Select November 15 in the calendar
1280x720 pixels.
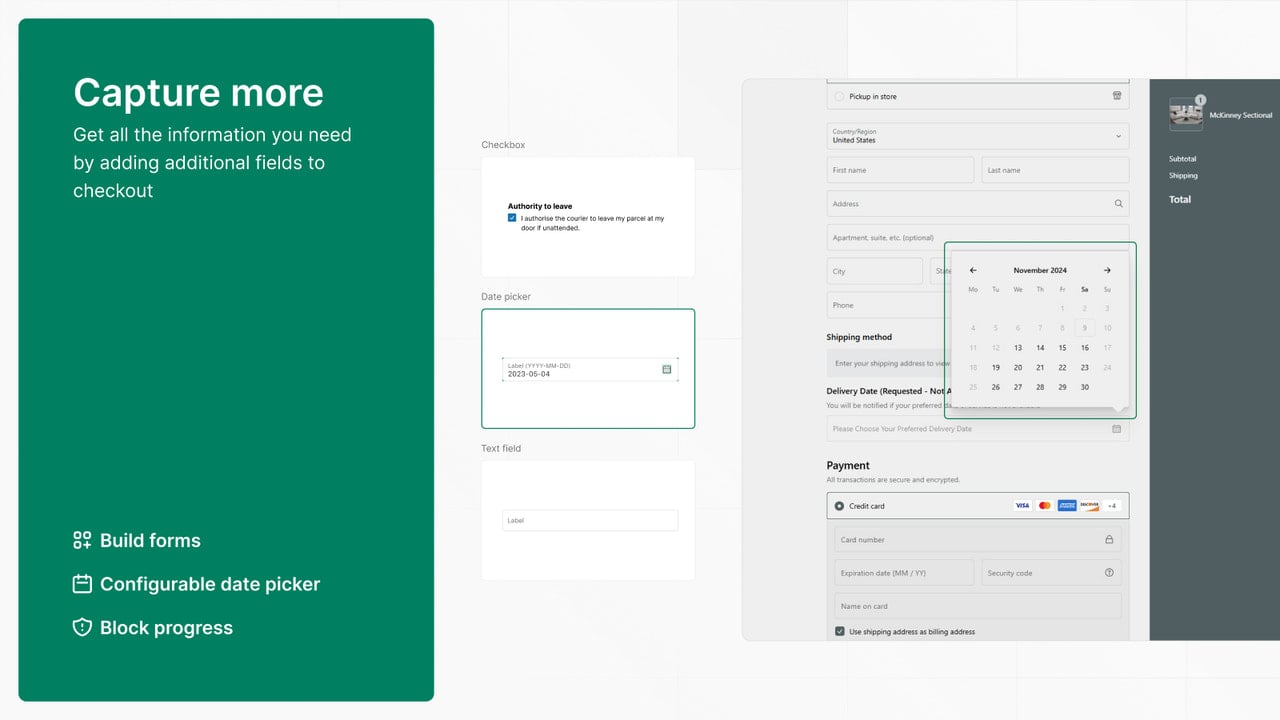coord(1062,348)
